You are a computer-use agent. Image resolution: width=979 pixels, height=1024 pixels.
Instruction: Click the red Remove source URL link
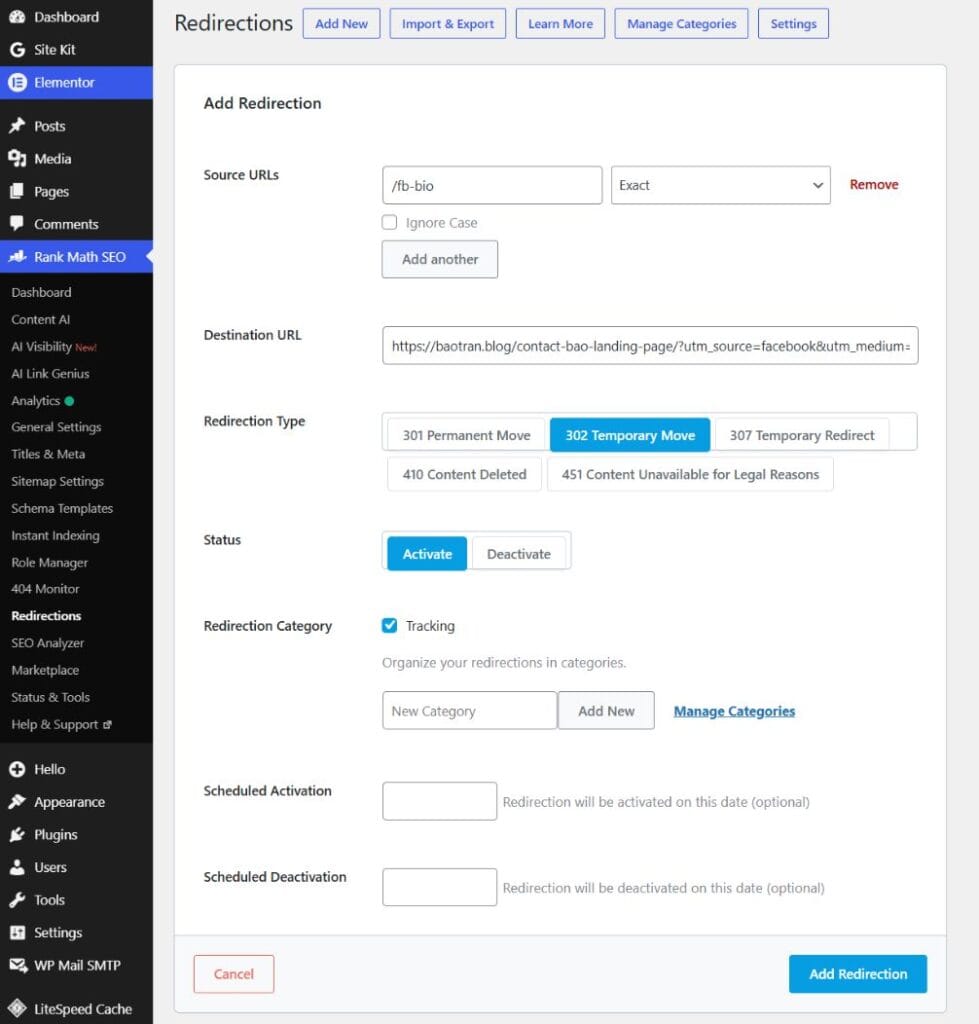coord(873,185)
